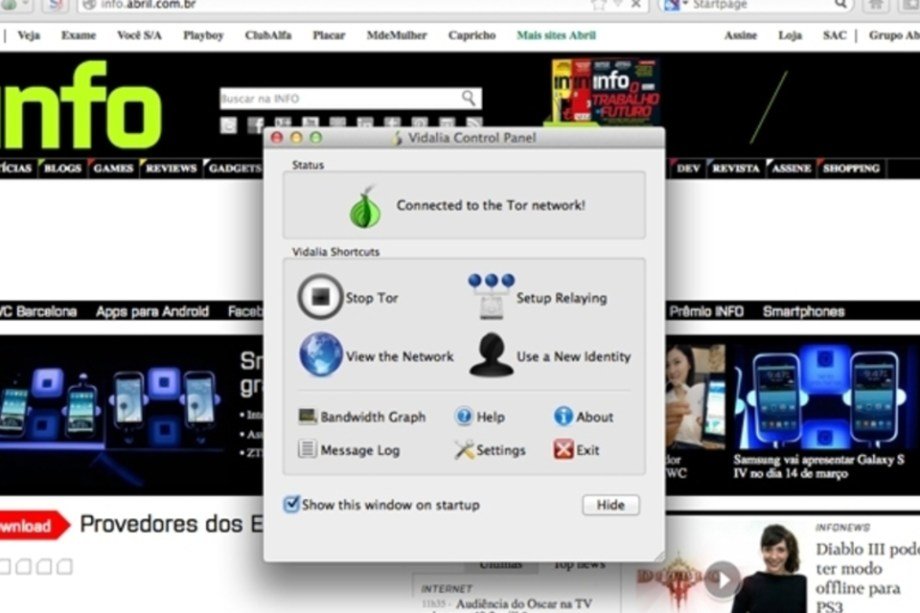Click the Provedores dos headline text
Image resolution: width=920 pixels, height=613 pixels.
(171, 524)
